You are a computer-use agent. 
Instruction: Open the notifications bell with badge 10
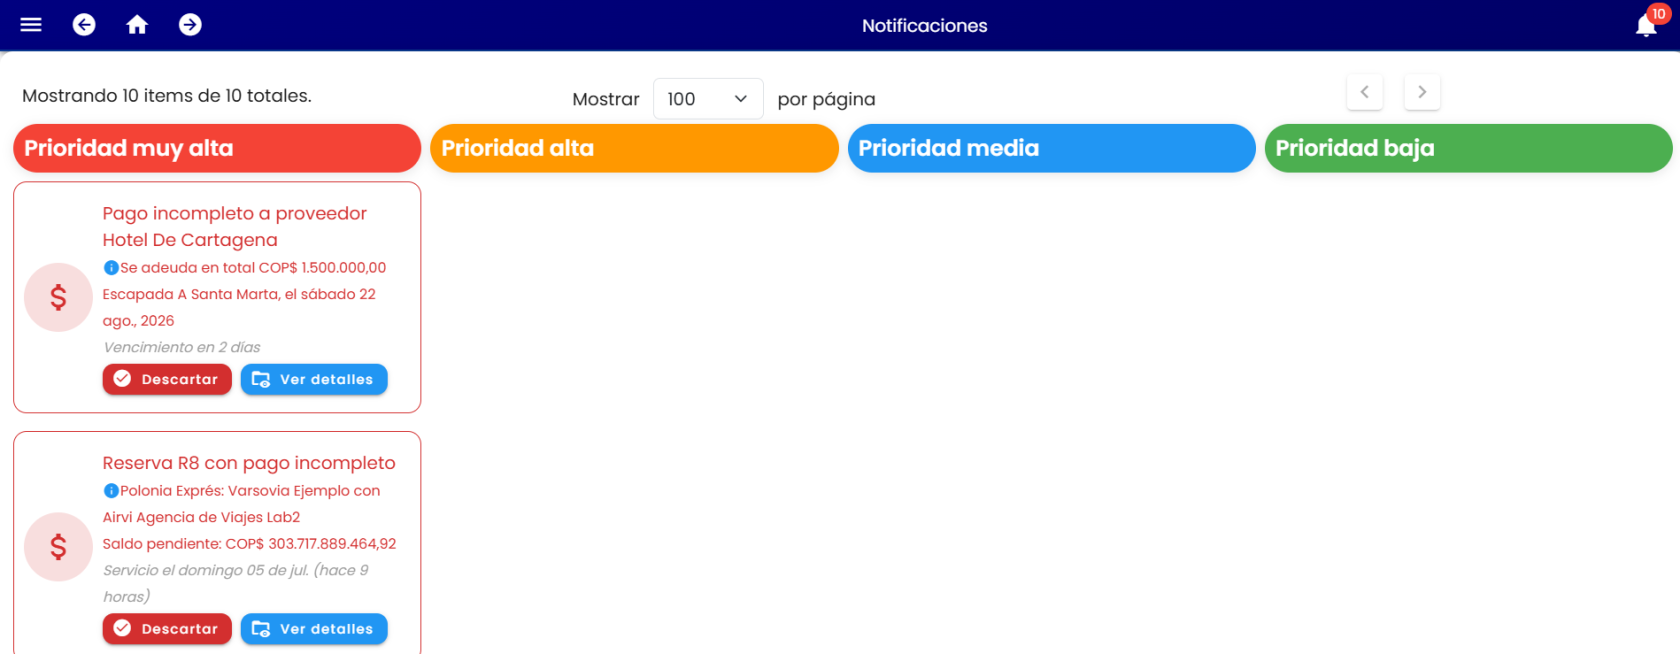point(1646,25)
